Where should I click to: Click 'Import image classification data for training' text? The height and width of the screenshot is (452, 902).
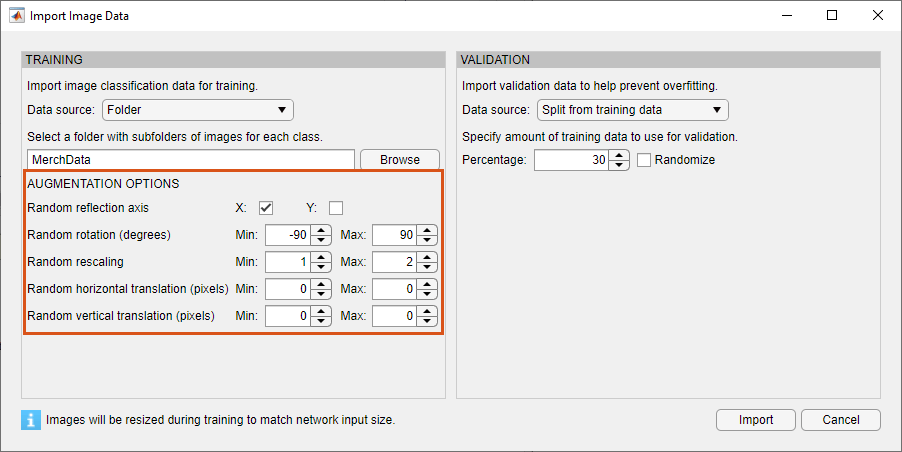[142, 86]
